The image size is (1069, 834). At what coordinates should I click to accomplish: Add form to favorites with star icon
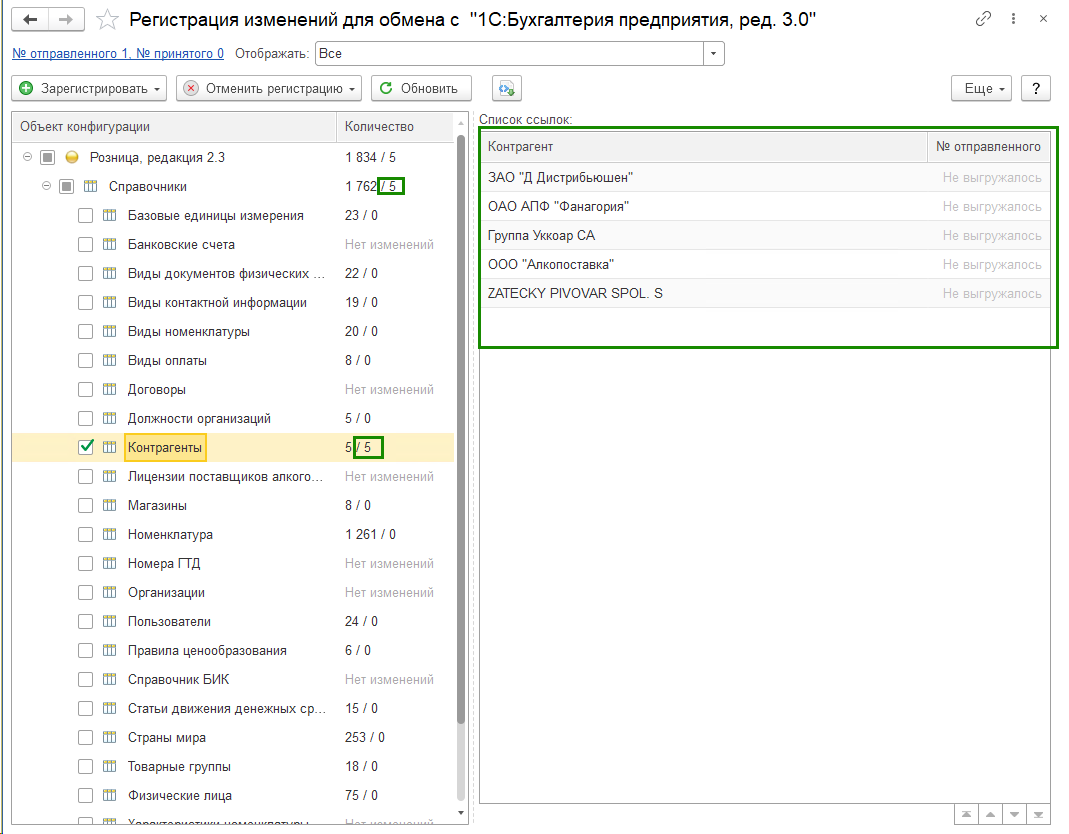click(x=107, y=20)
